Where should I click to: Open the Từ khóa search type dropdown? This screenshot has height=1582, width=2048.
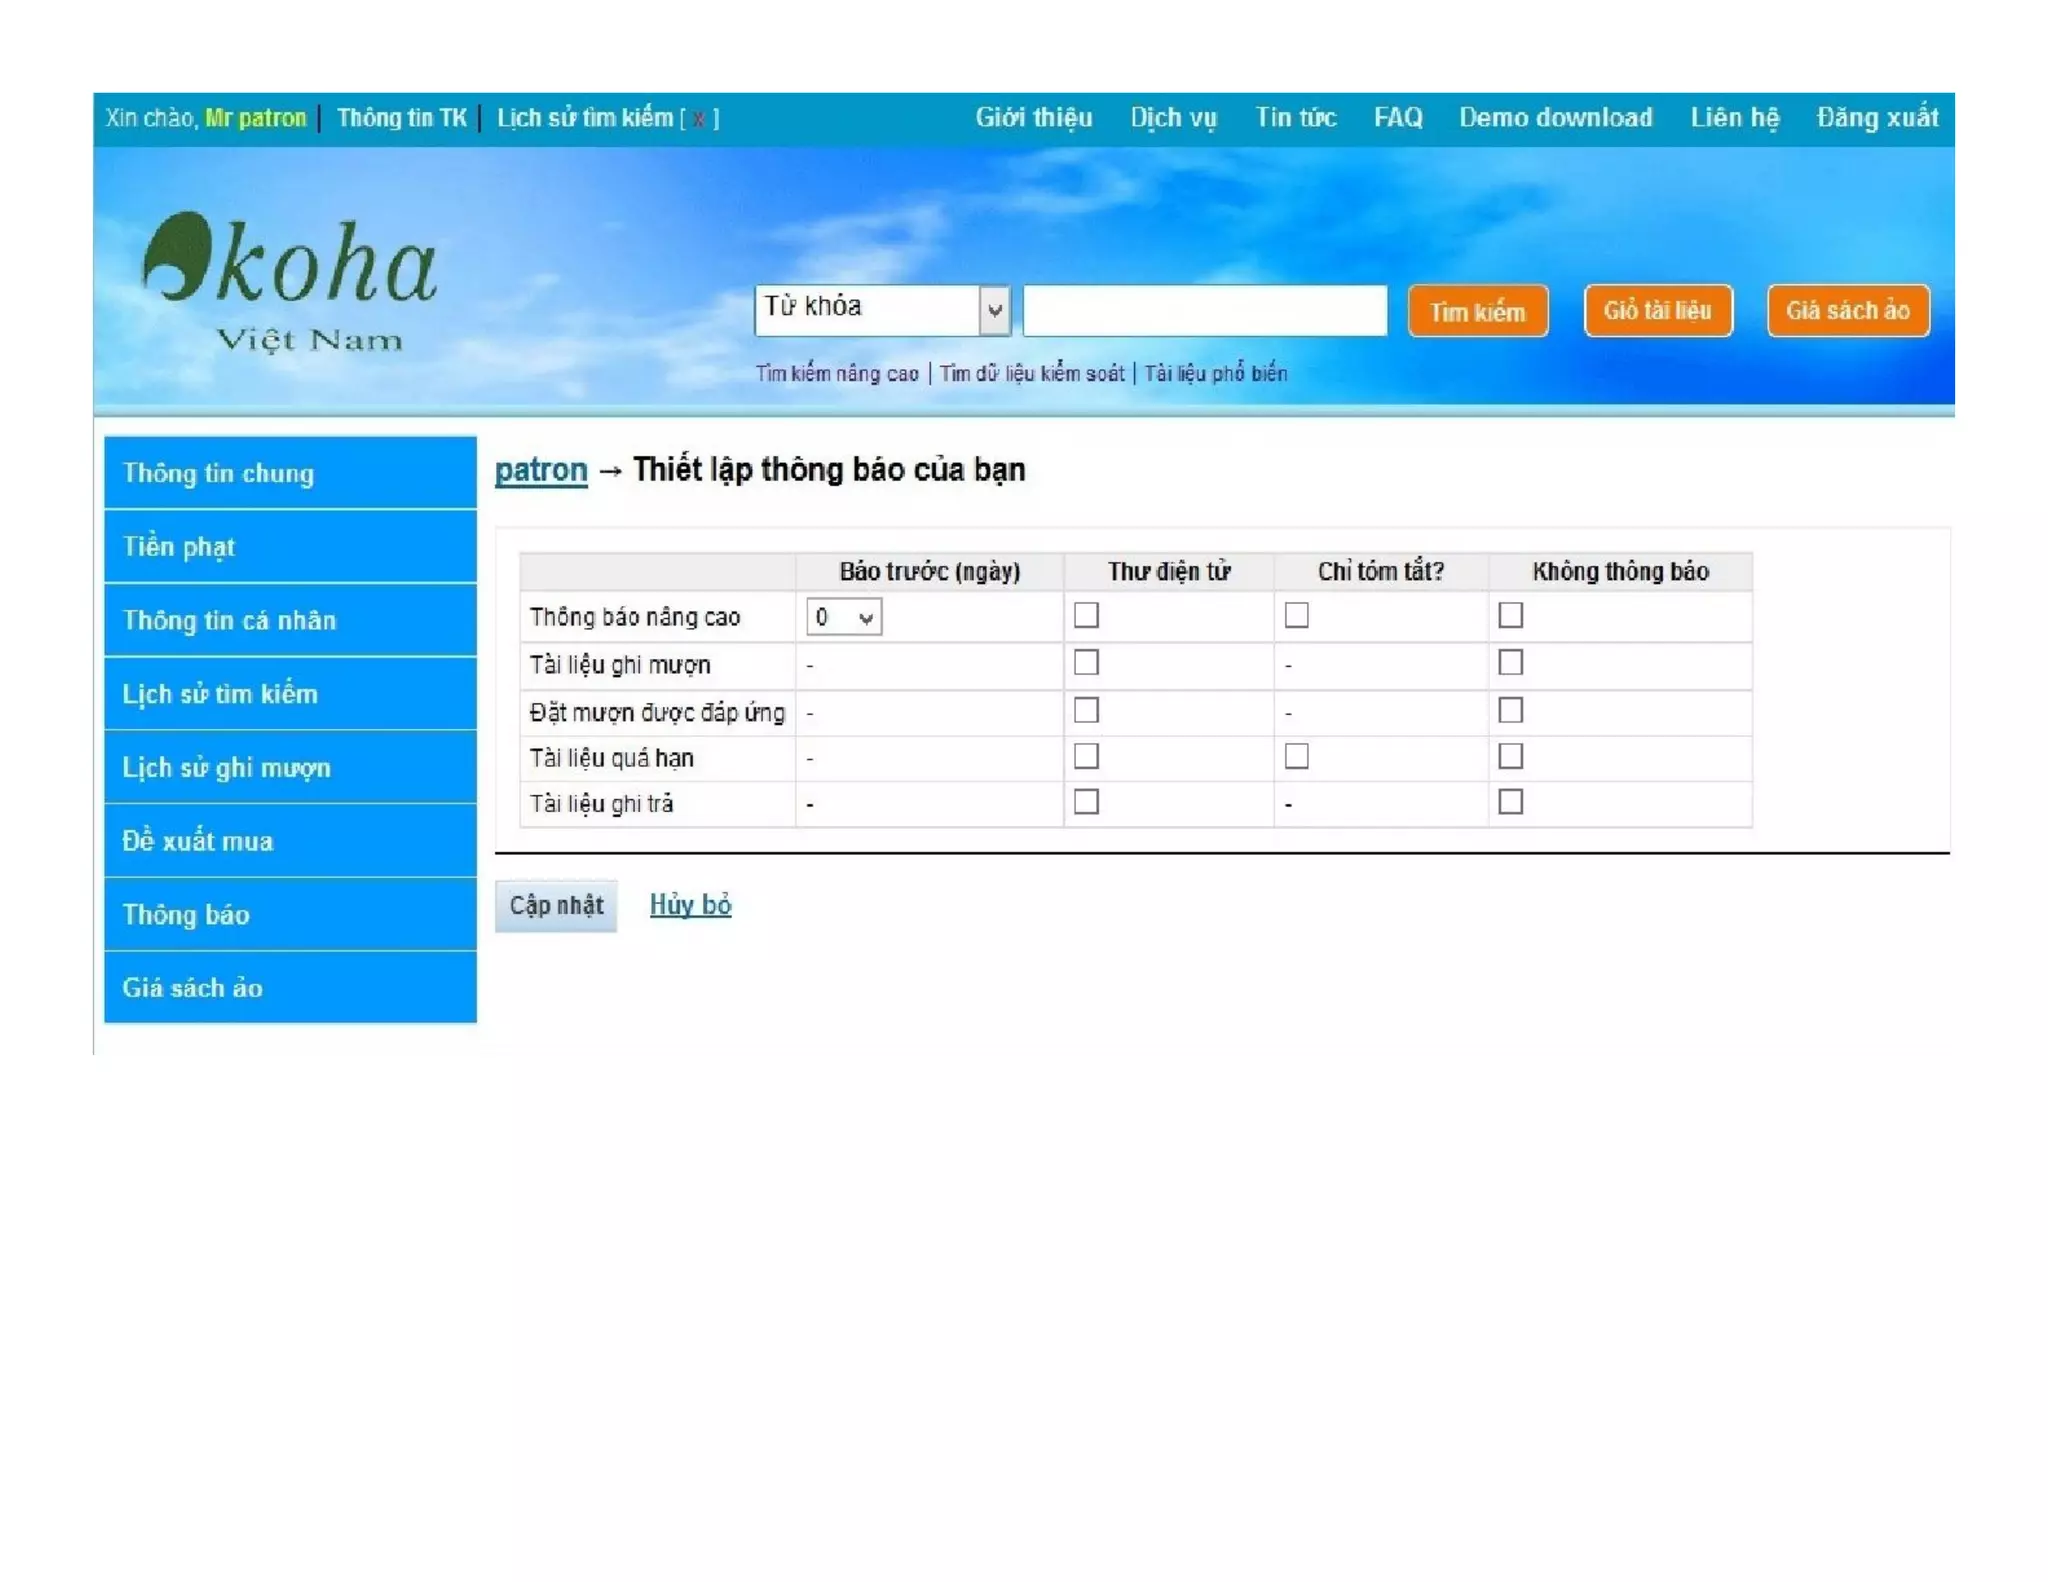click(x=882, y=310)
